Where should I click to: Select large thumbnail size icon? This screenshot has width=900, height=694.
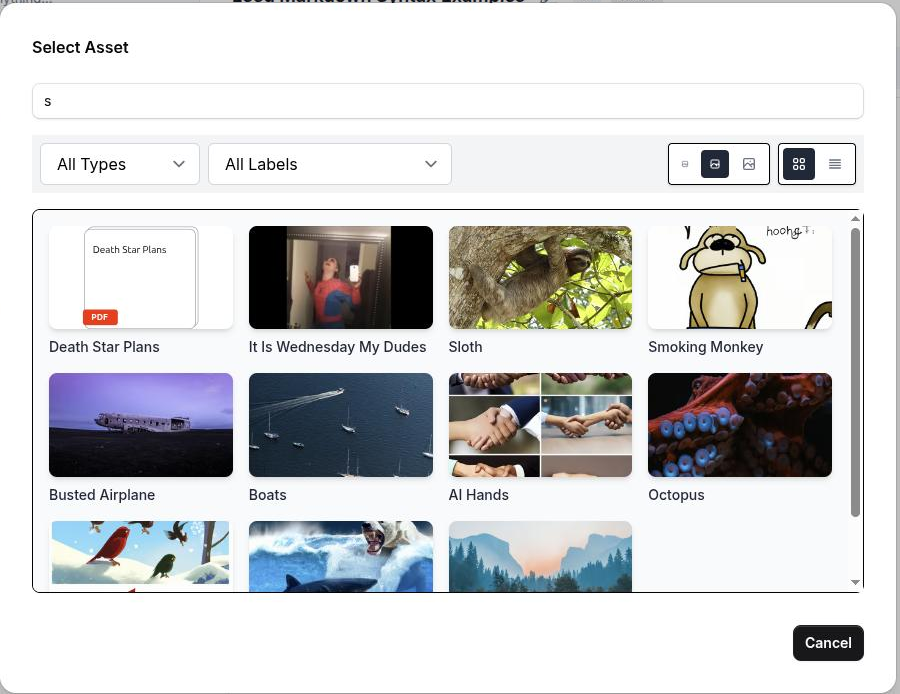click(x=748, y=164)
